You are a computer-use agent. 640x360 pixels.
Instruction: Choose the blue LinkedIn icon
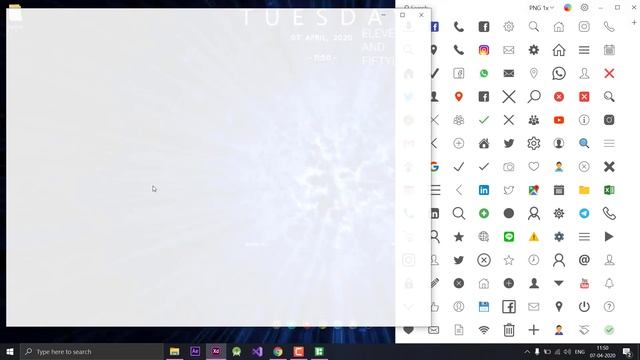484,190
